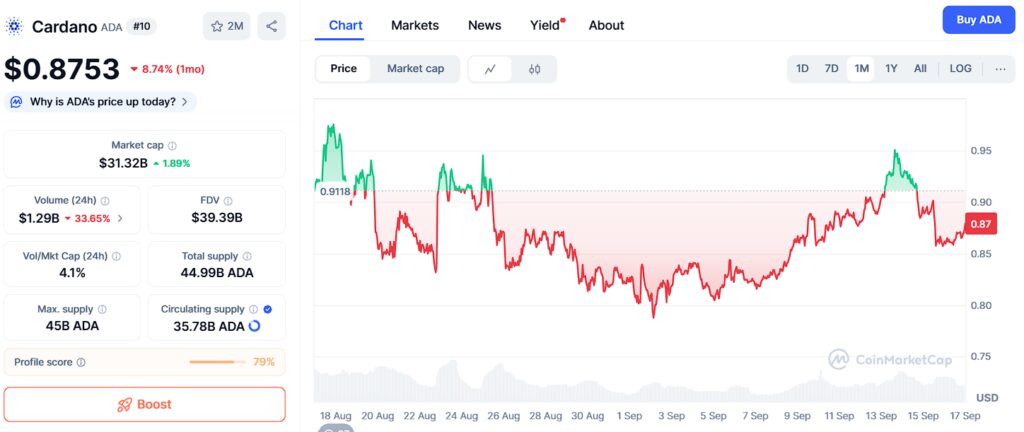The image size is (1024, 432).
Task: Add Cardano to watchlist with star
Action: pyautogui.click(x=227, y=26)
